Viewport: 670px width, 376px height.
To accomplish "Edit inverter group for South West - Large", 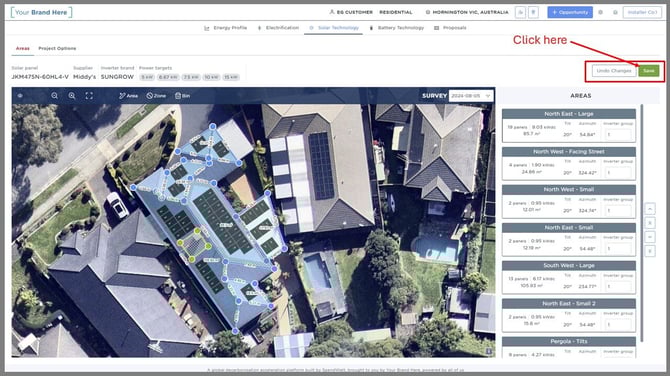I will [x=618, y=287].
